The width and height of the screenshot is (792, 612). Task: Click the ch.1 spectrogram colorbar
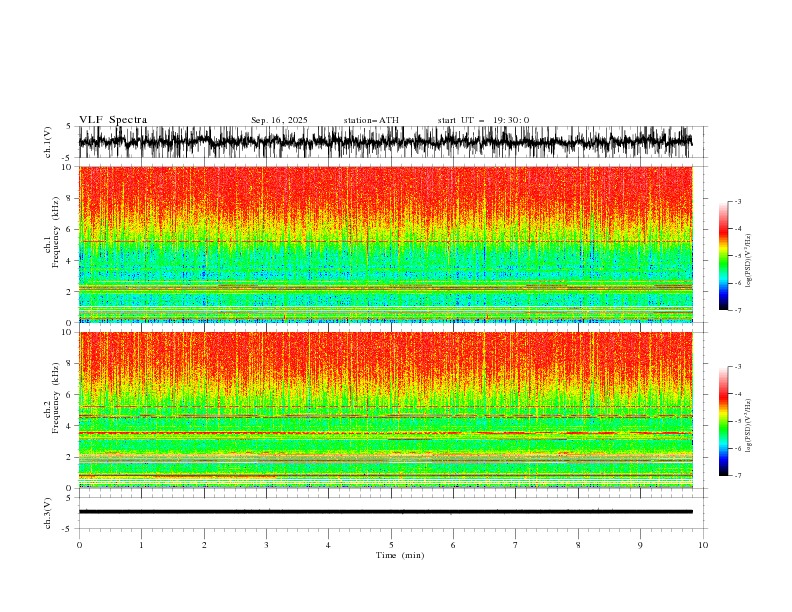coord(723,255)
